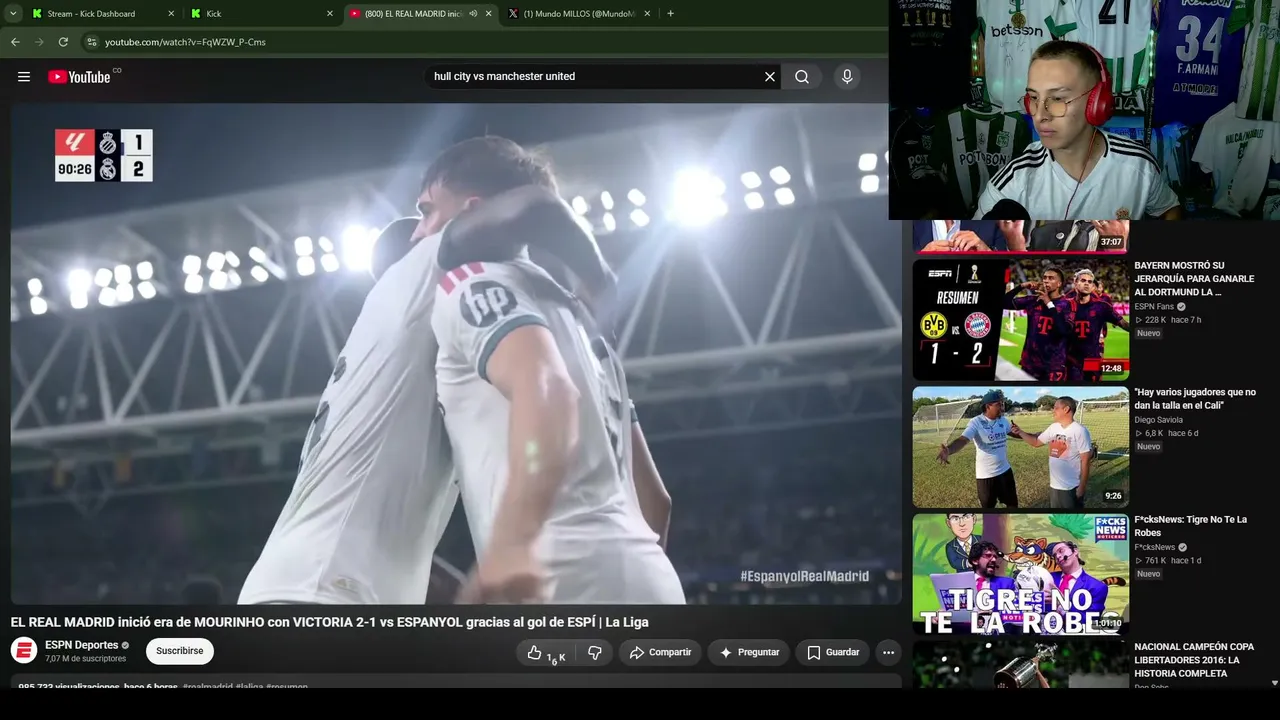Click the page scrollbar down arrow
Image resolution: width=1280 pixels, height=720 pixels.
[x=1274, y=683]
